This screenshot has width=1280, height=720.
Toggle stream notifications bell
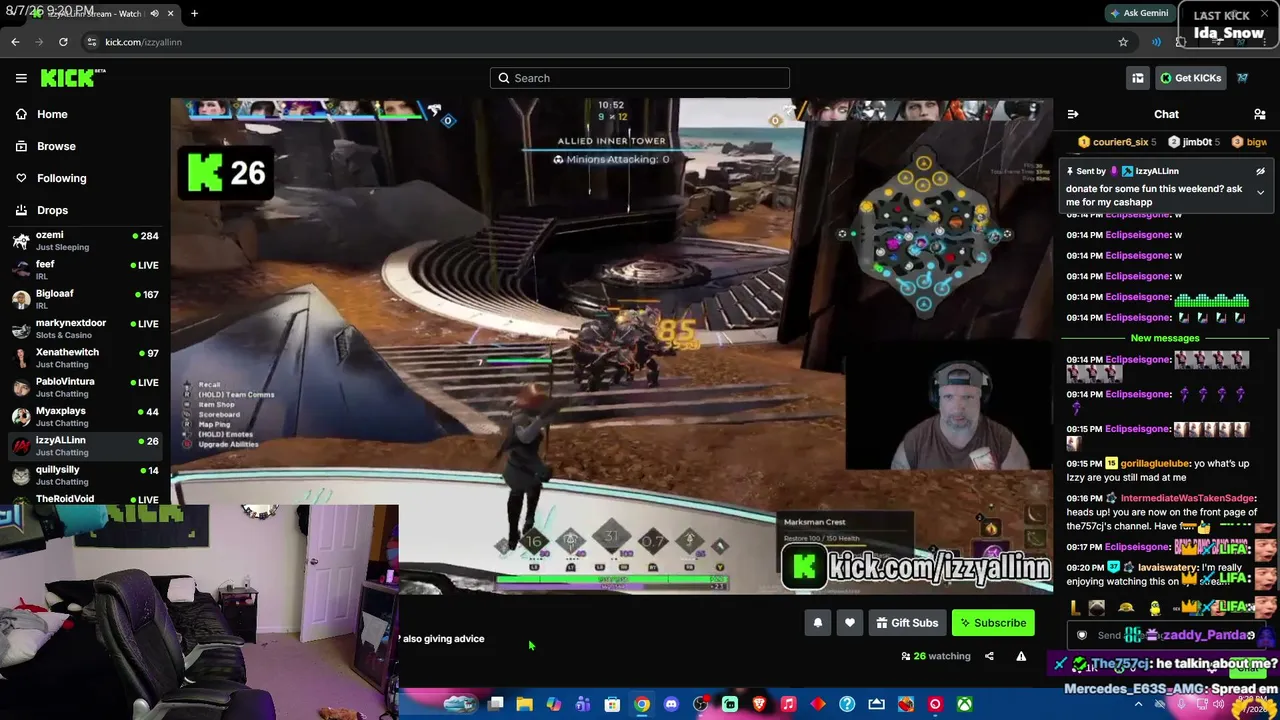[x=817, y=623]
